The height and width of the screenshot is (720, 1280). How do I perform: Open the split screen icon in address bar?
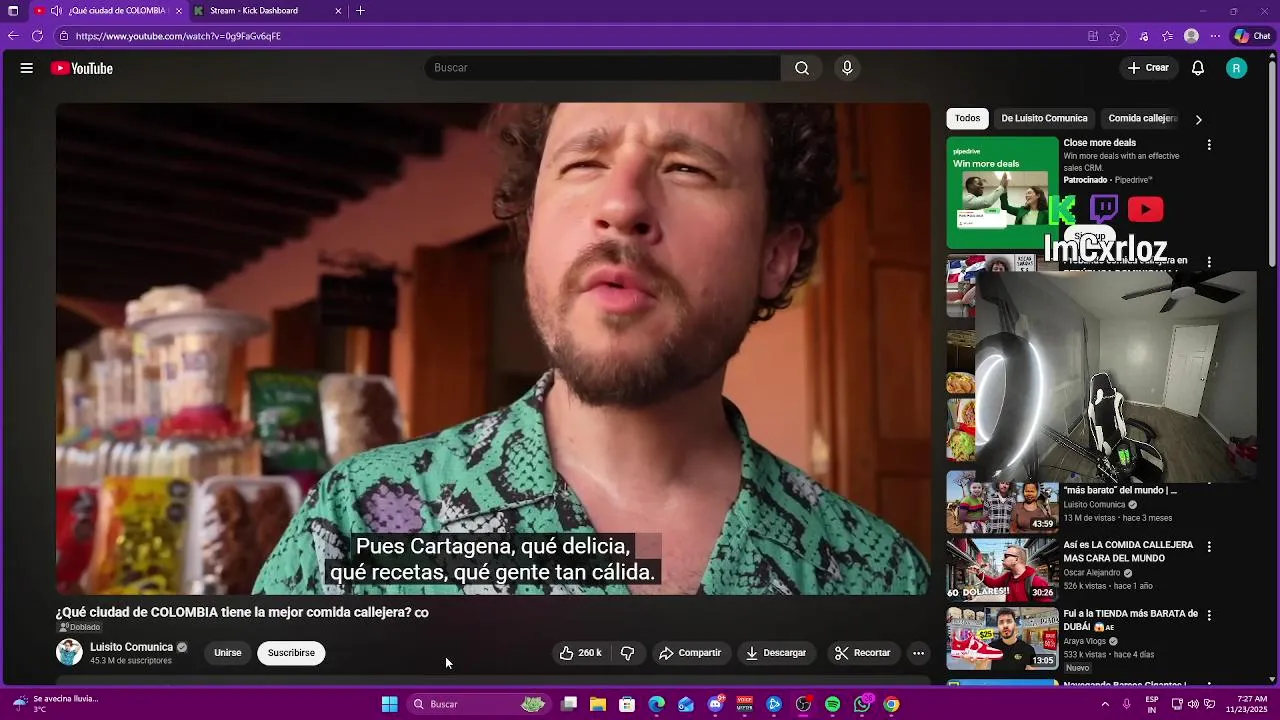click(1093, 36)
